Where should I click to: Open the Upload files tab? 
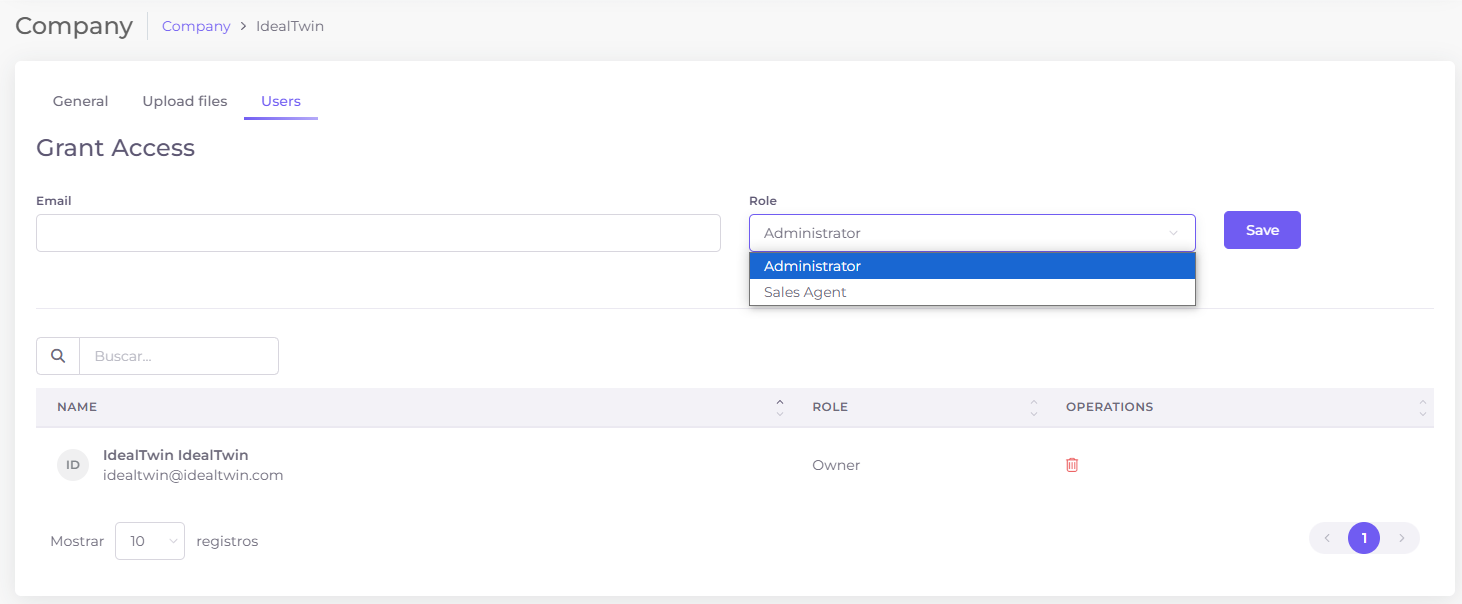pyautogui.click(x=185, y=101)
